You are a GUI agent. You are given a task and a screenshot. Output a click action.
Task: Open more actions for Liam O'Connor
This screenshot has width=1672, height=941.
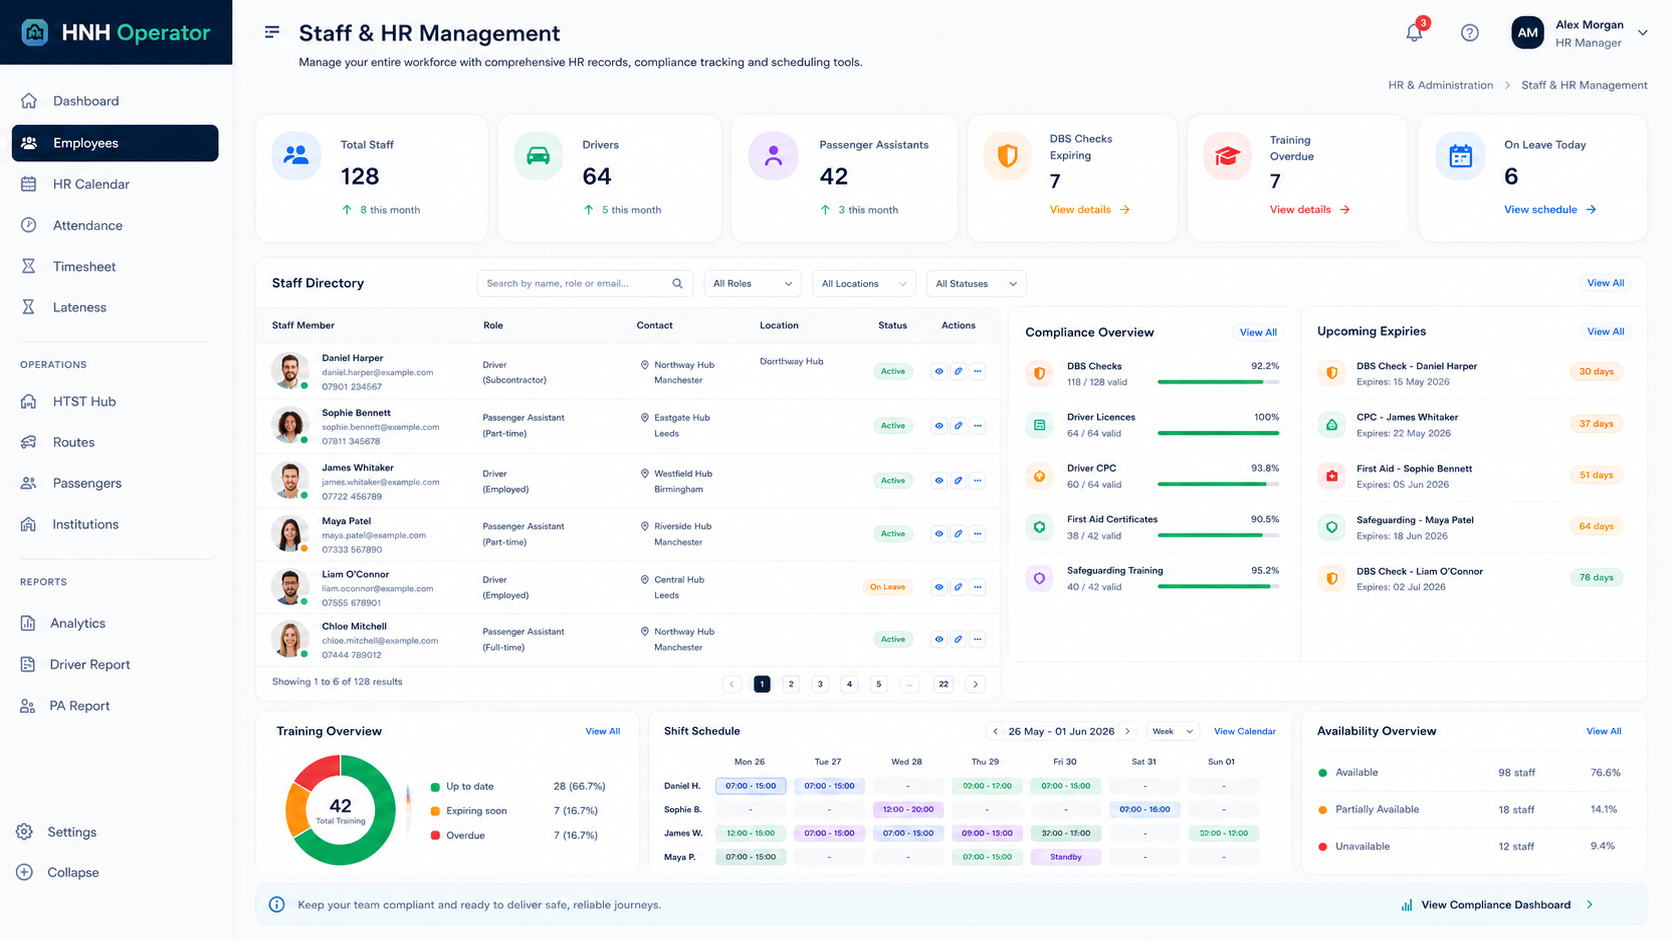(x=978, y=587)
